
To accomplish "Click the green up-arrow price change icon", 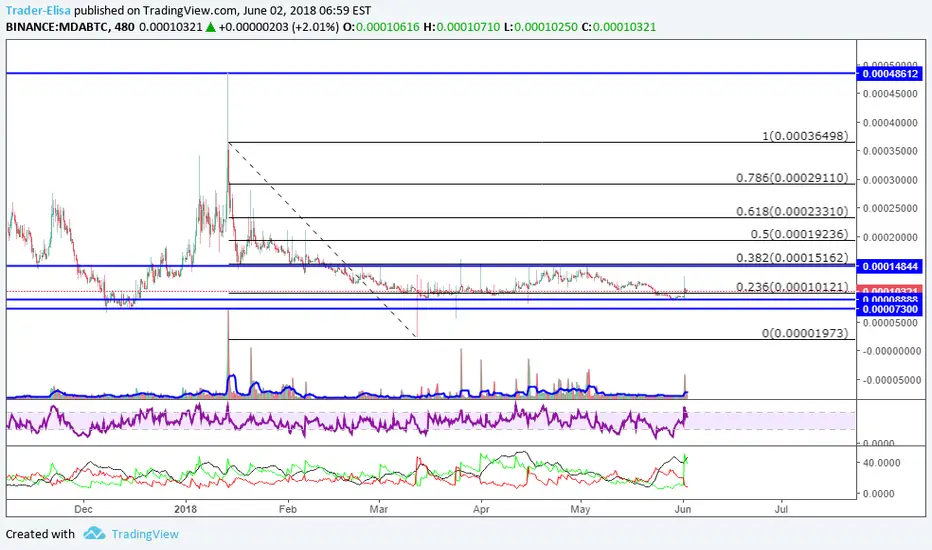I will coord(210,27).
